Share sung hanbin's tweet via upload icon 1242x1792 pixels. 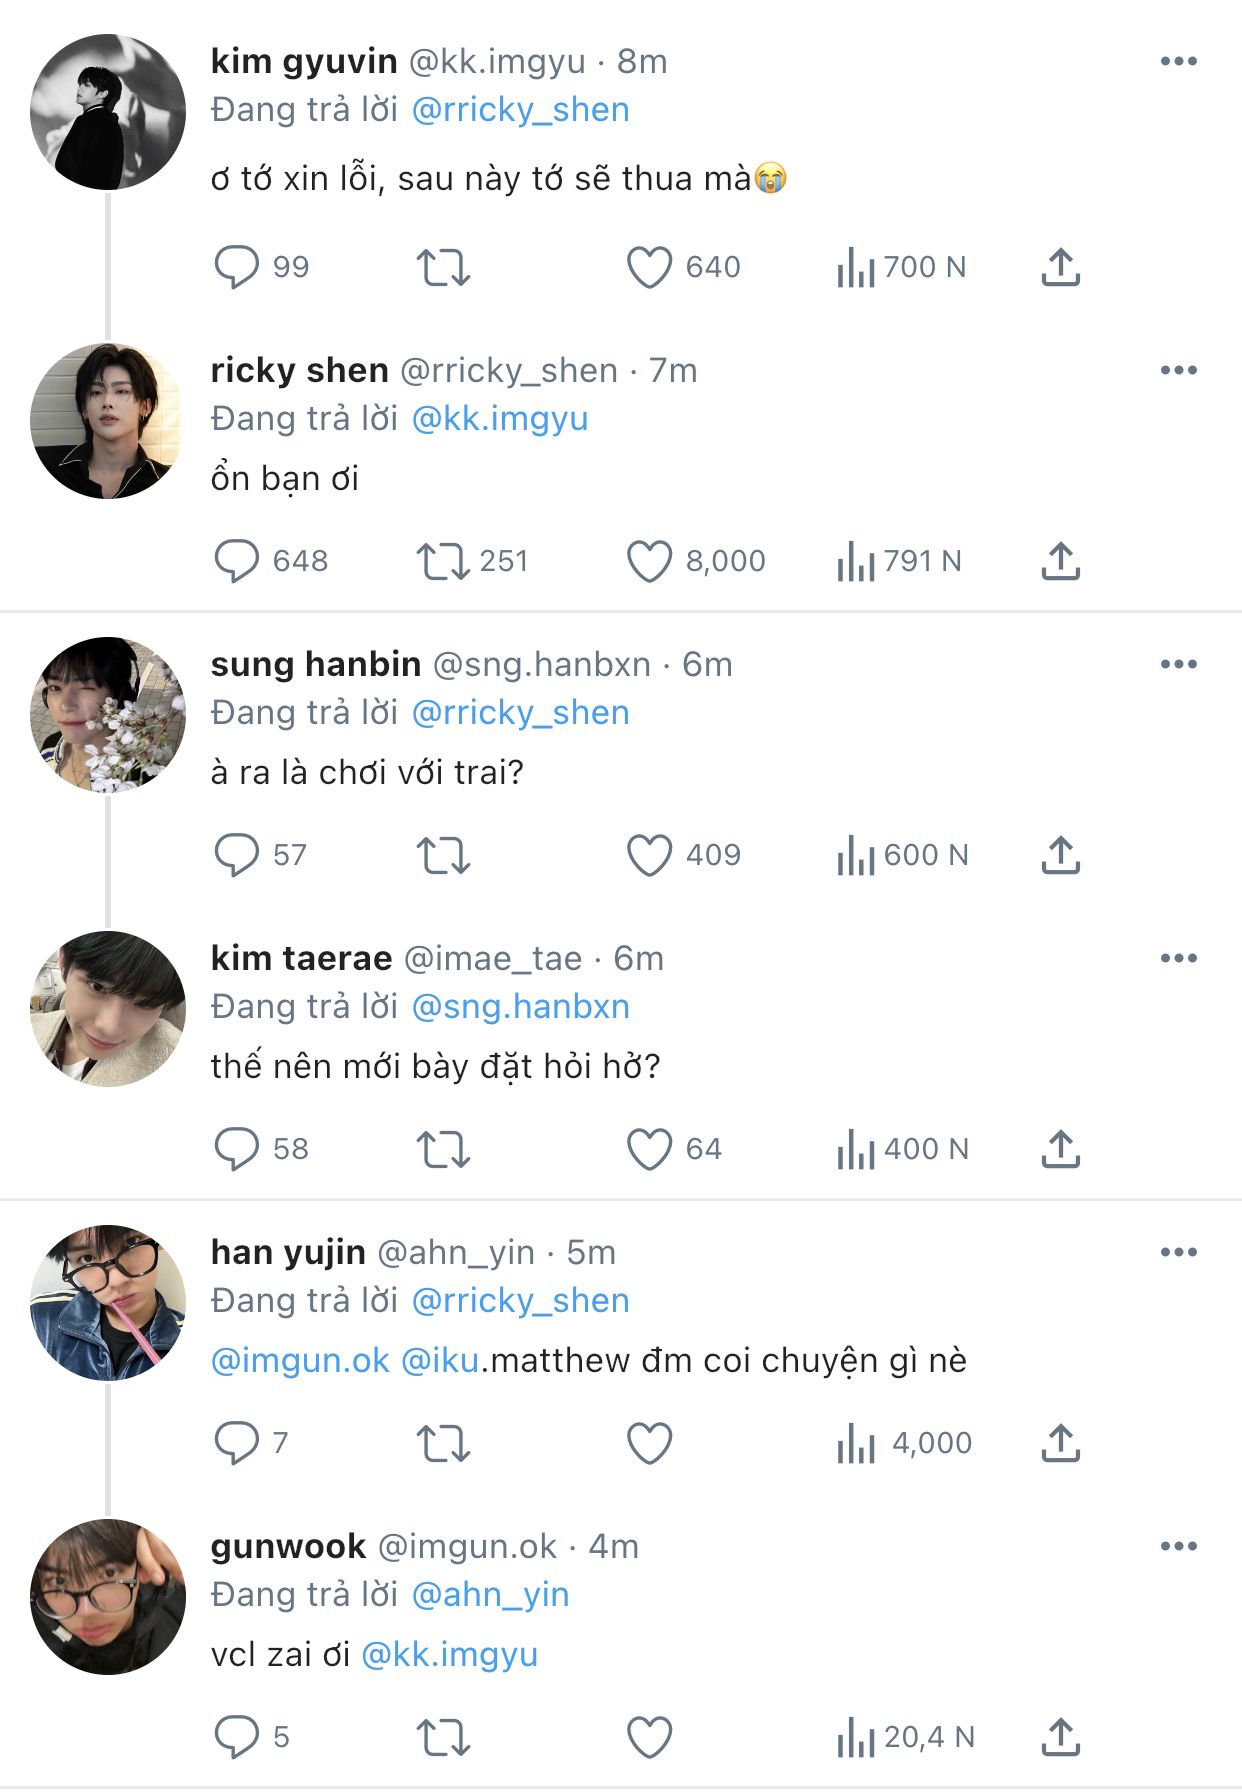pyautogui.click(x=1060, y=856)
